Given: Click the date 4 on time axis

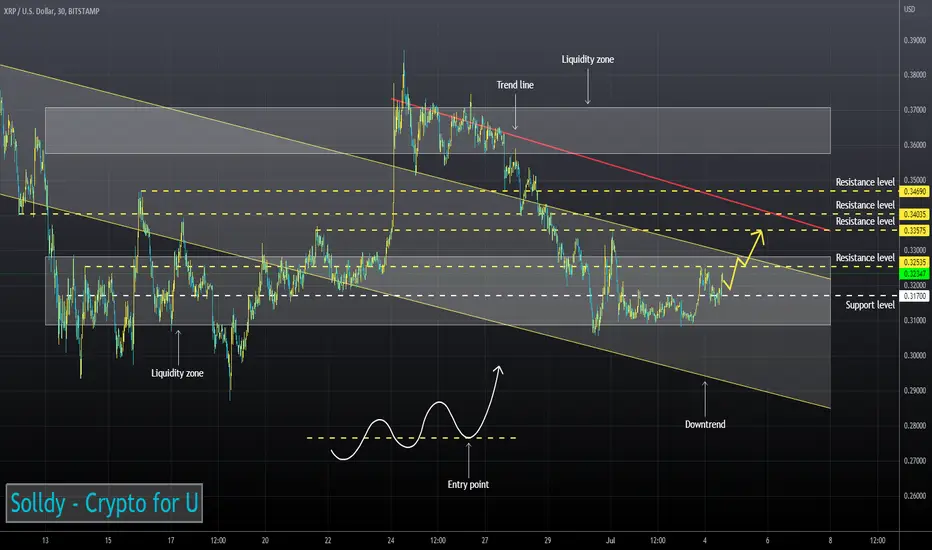Looking at the screenshot, I should pos(705,540).
